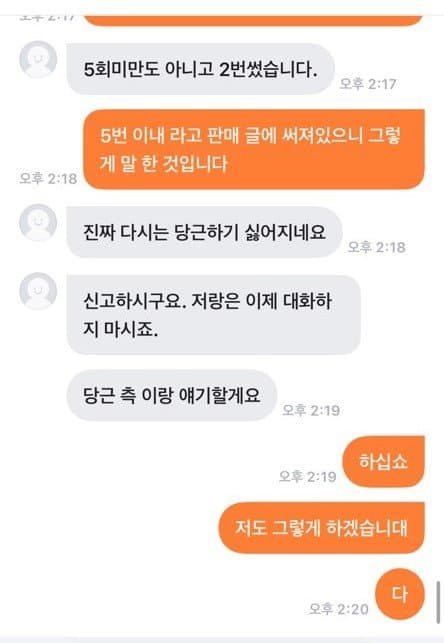Select the gray '5회미만도 아니고 2번썼습니다.' bubble

200,69
